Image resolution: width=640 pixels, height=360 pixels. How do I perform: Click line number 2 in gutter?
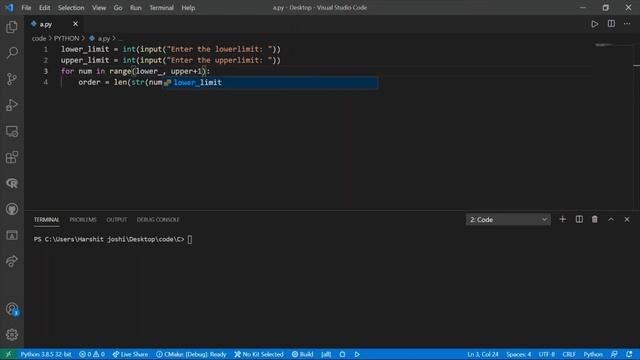click(x=46, y=60)
